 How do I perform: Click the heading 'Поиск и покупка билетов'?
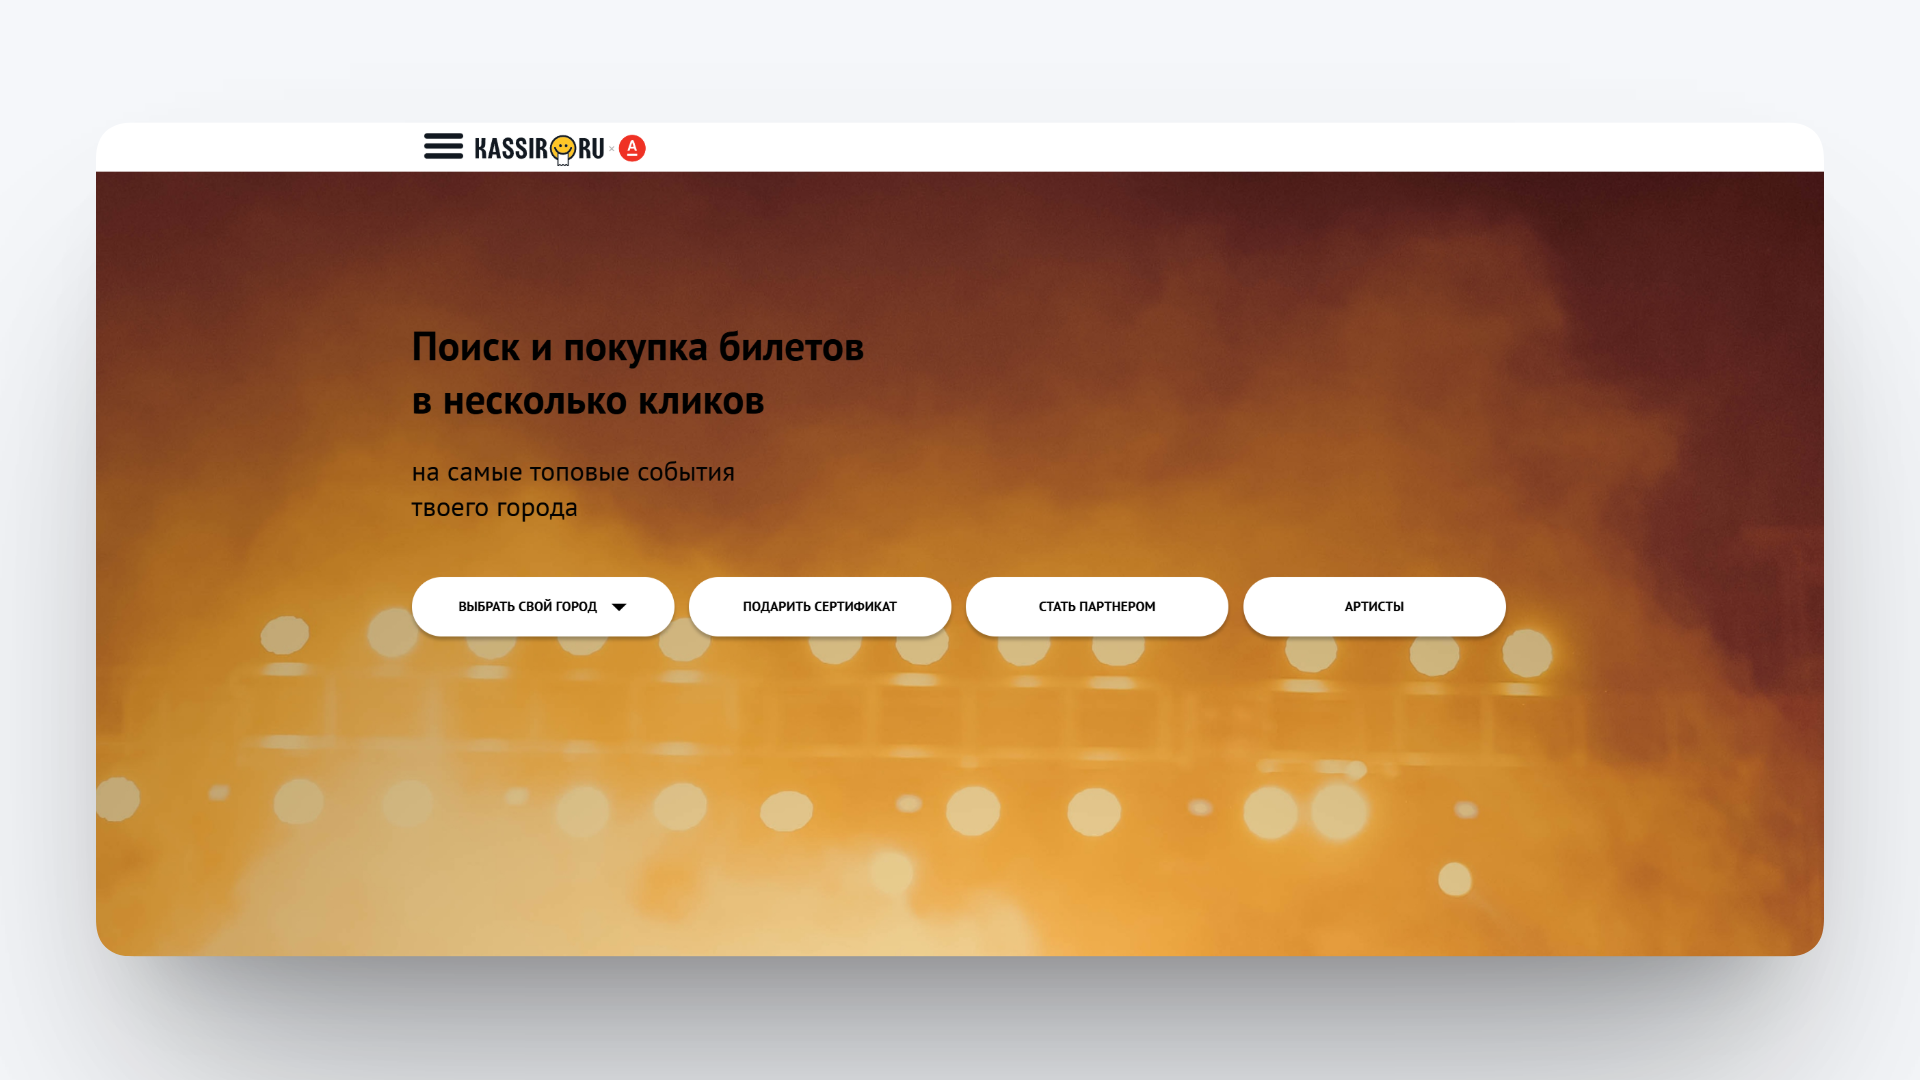point(637,347)
